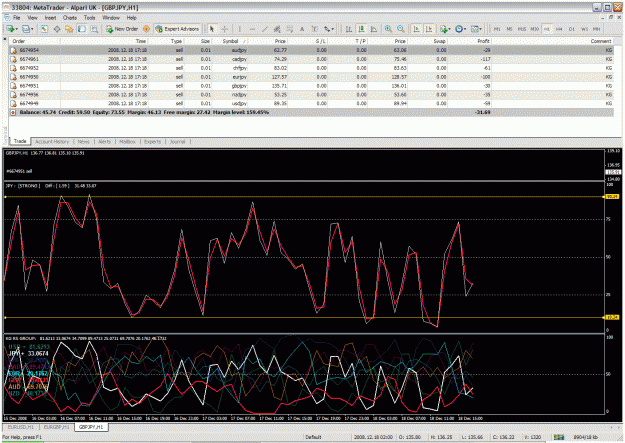This screenshot has width=625, height=443.
Task: Open the View menu
Action: click(x=32, y=18)
